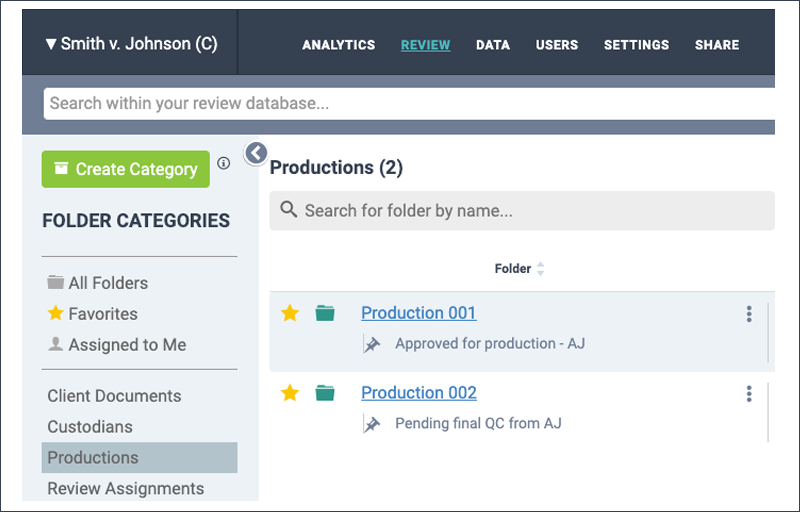The height and width of the screenshot is (512, 800).
Task: Select the Productions category
Action: 139,457
